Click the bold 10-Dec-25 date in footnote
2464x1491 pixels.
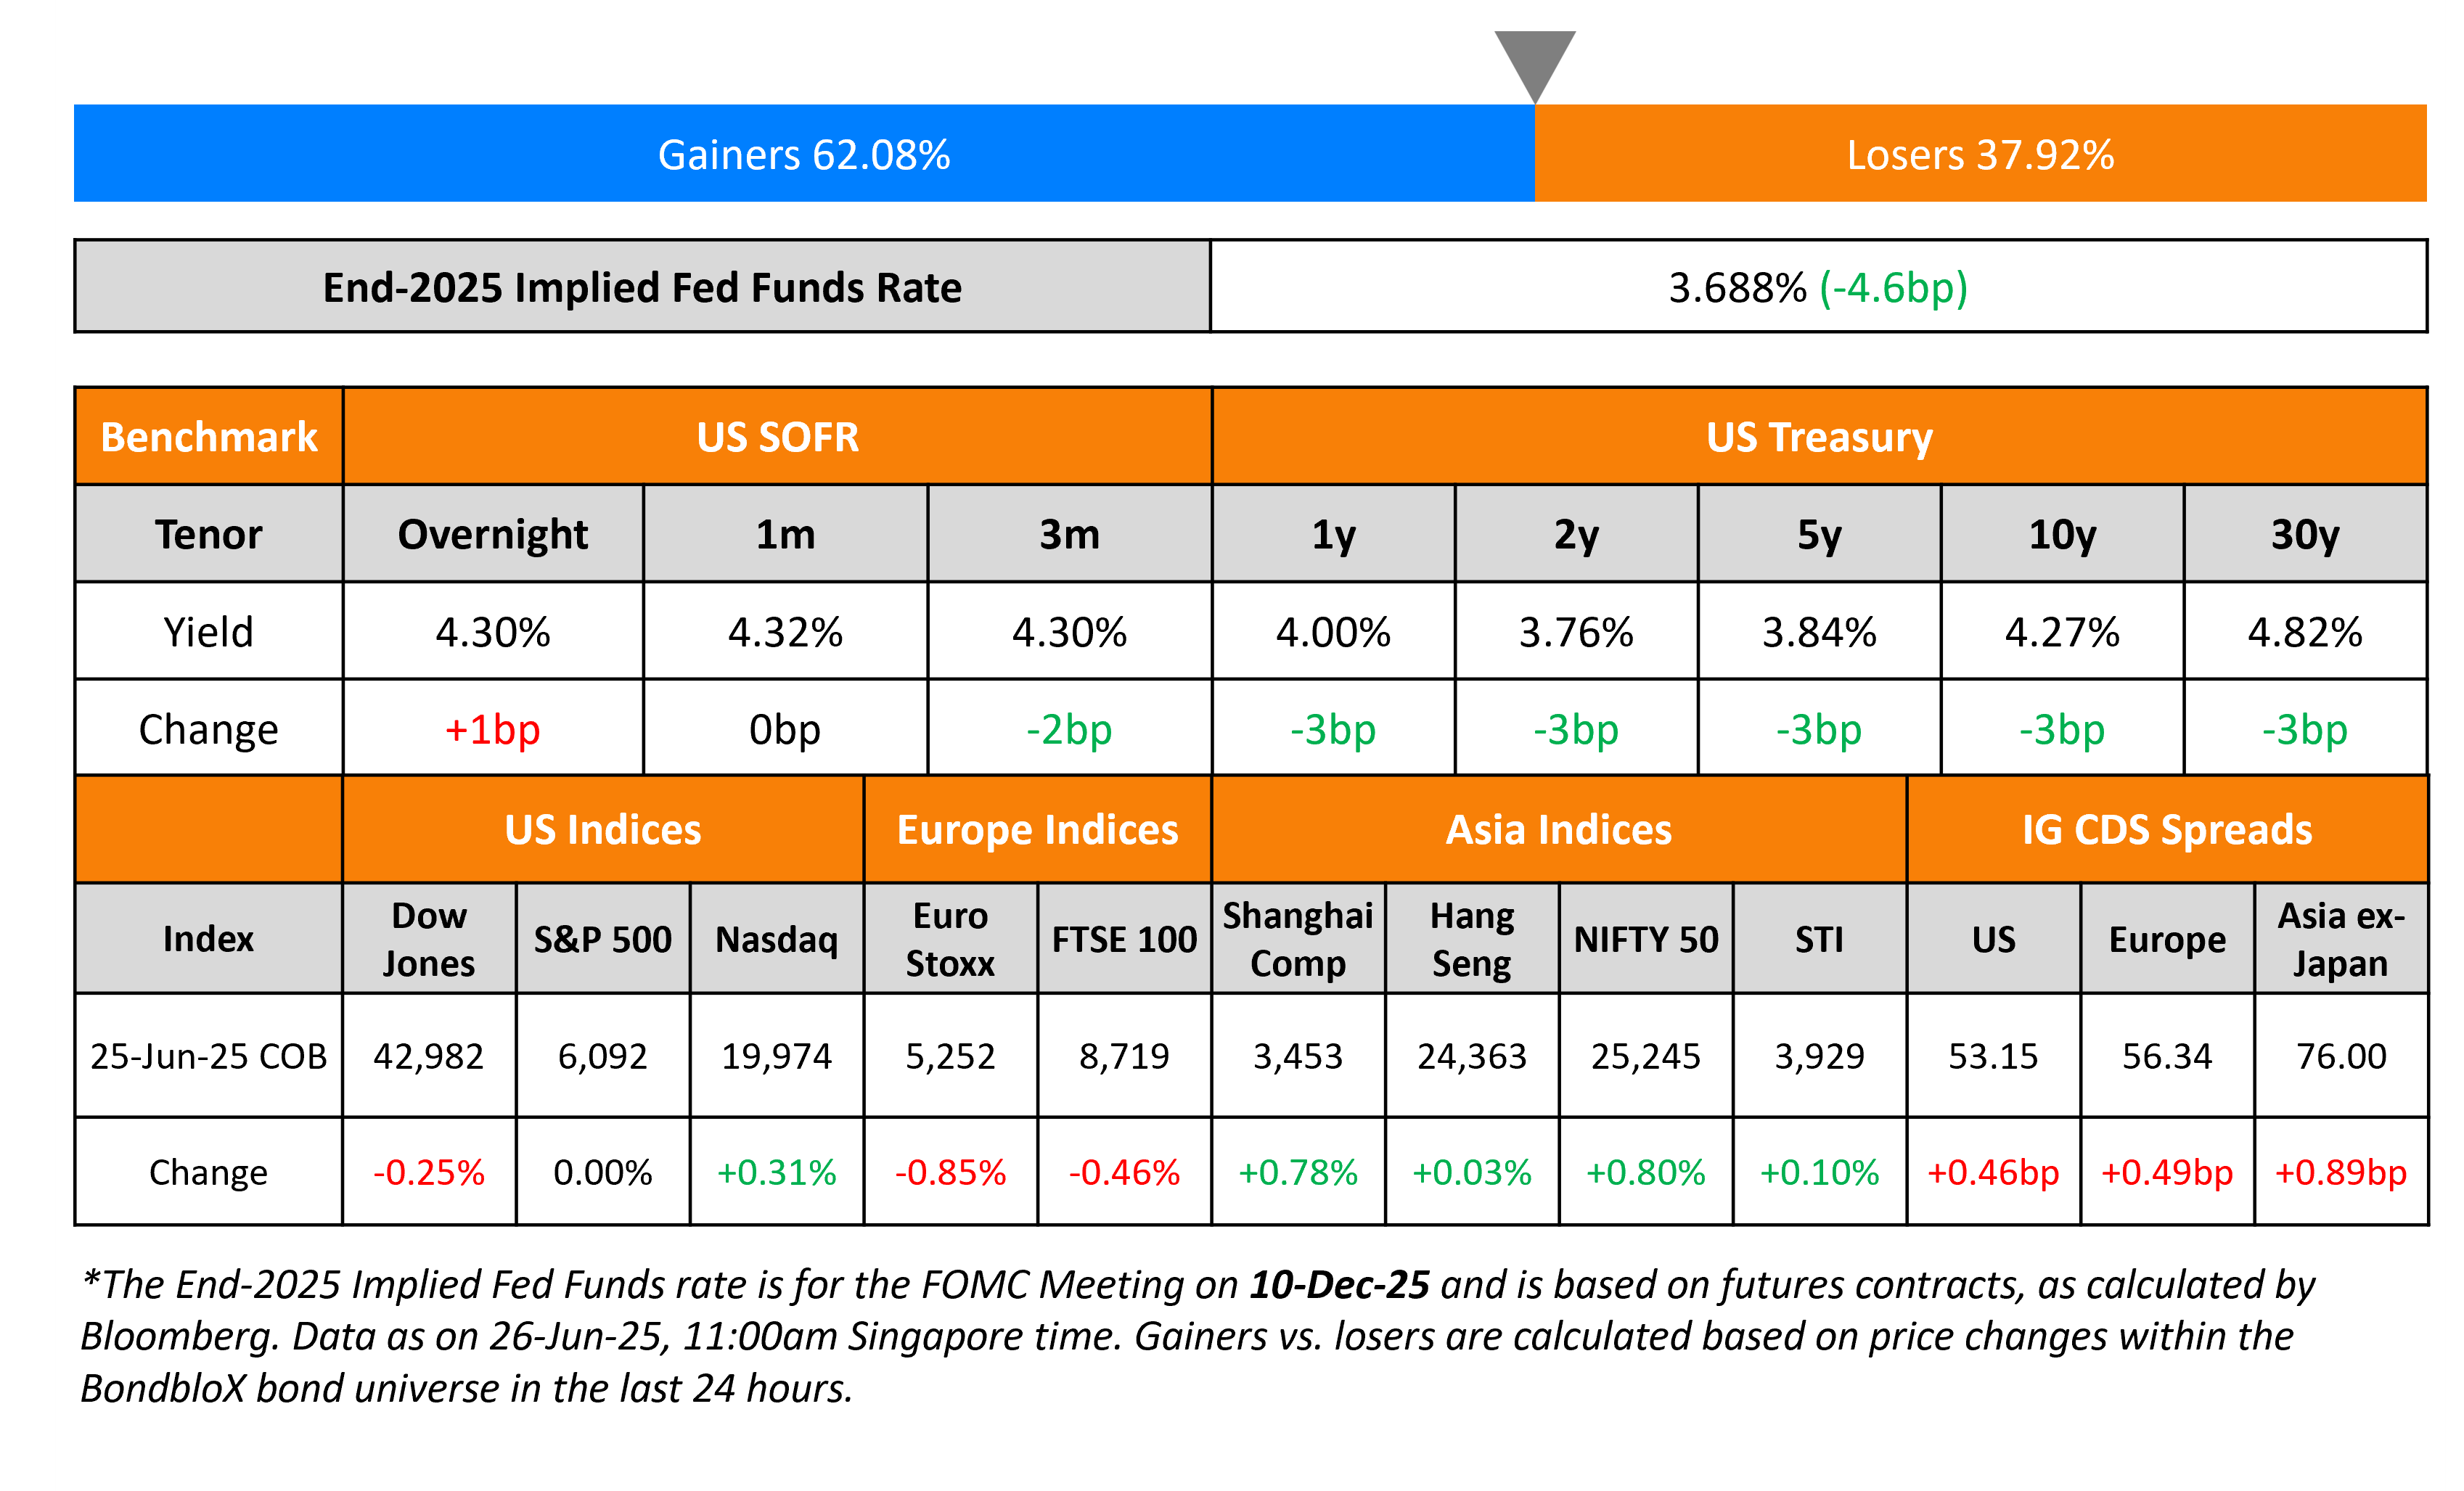[x=1339, y=1285]
